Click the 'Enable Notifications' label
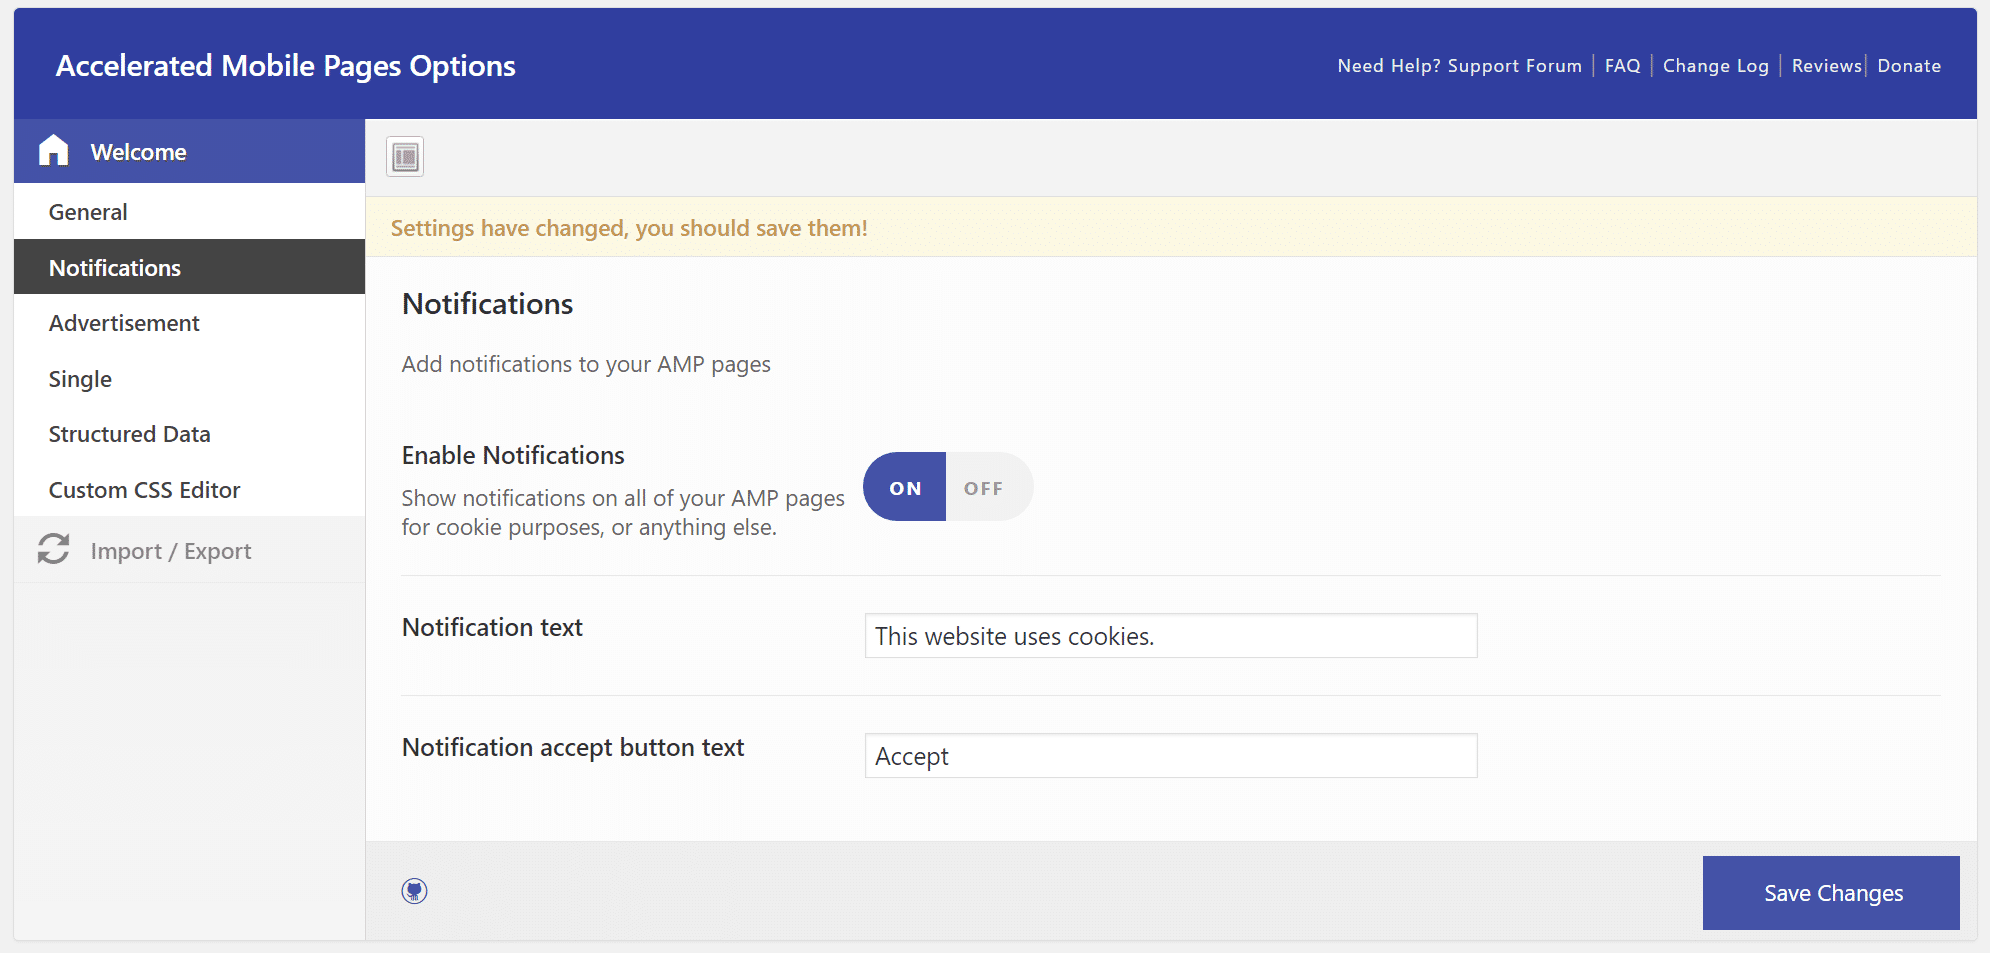Viewport: 1990px width, 953px height. click(x=513, y=455)
